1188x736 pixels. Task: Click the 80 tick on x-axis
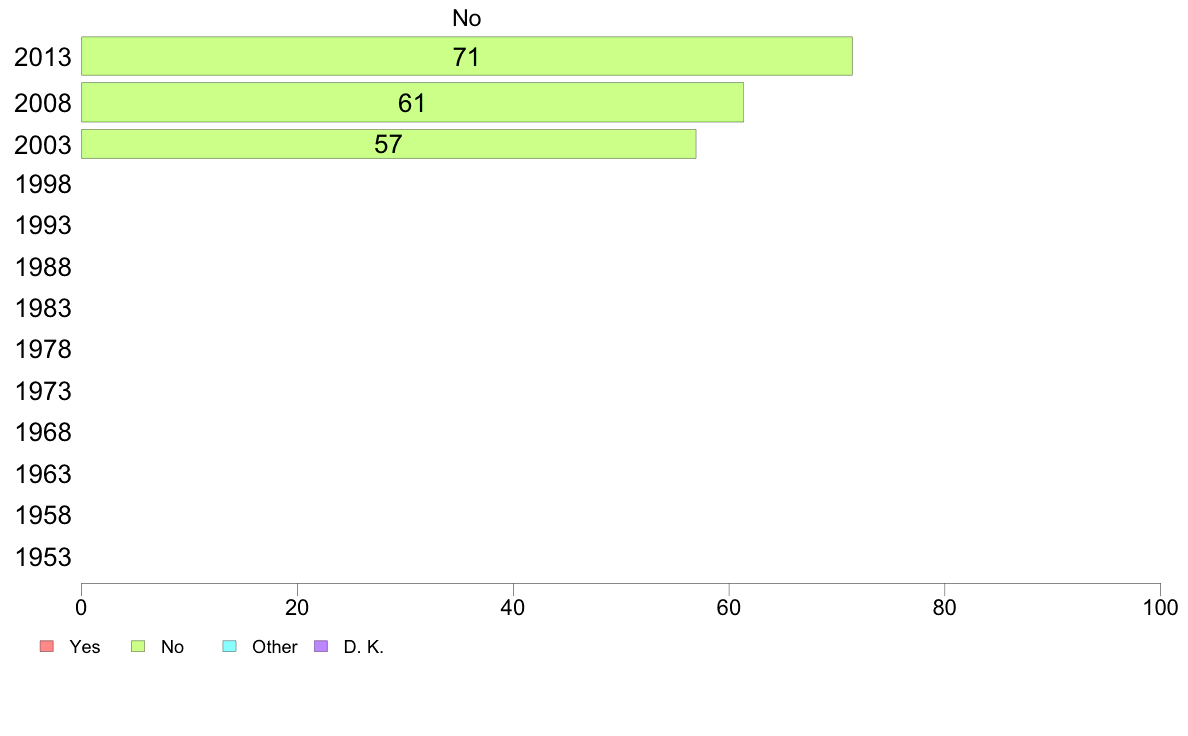click(944, 607)
